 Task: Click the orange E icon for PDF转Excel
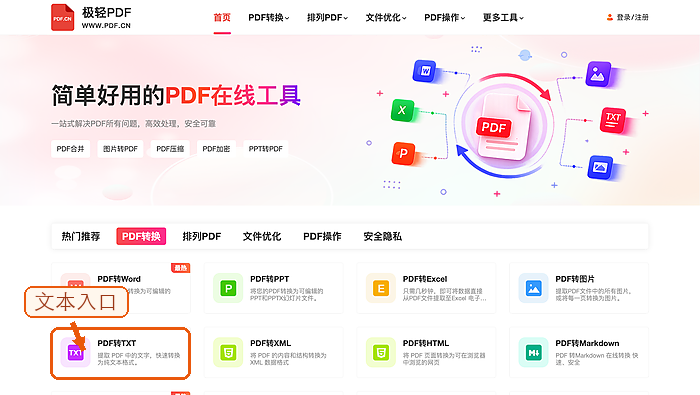point(381,288)
